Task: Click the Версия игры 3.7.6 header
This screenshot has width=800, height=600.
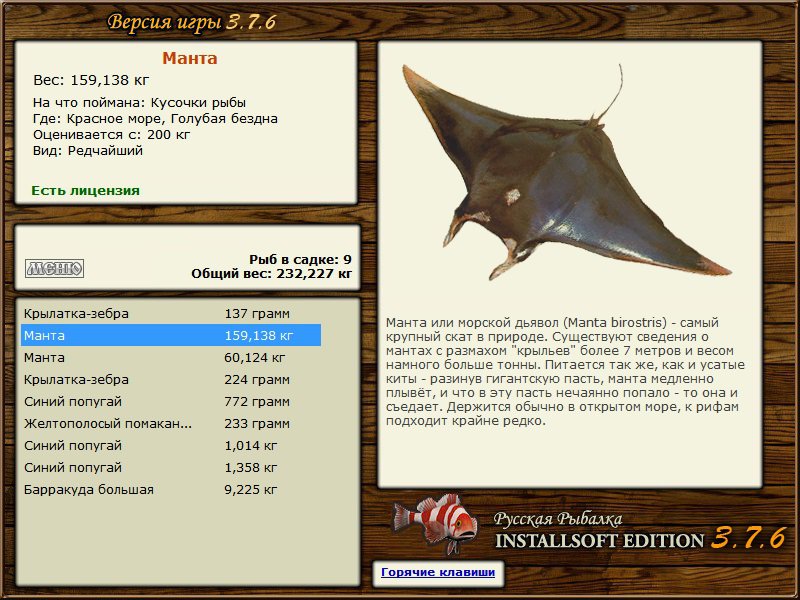Action: coord(192,22)
